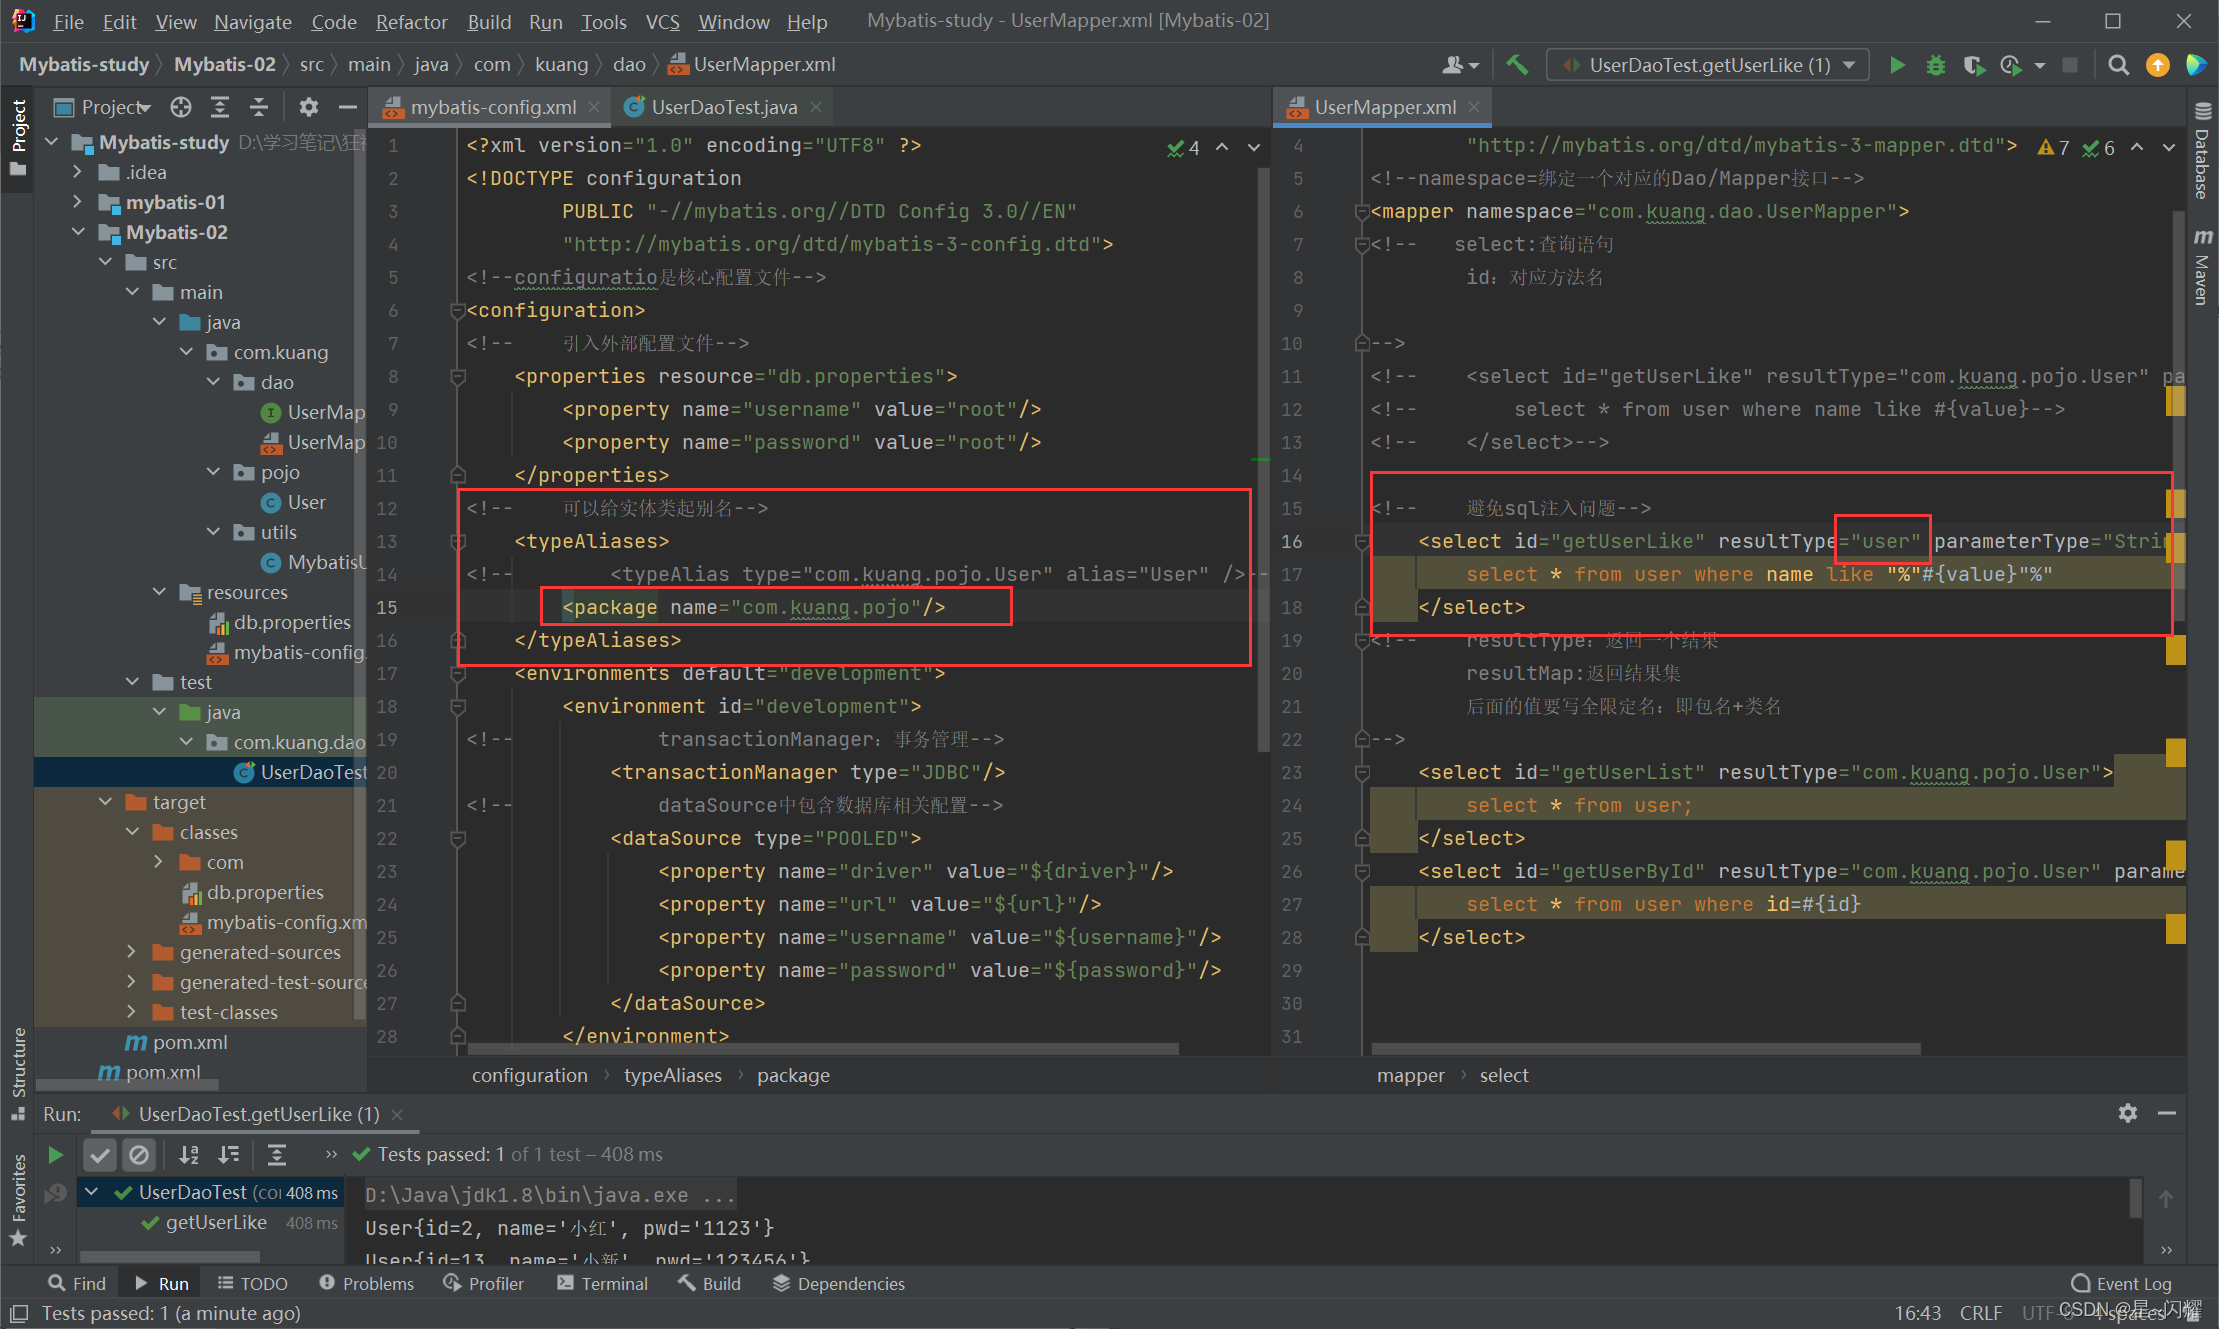Open the Project view selector dropdown

(103, 107)
